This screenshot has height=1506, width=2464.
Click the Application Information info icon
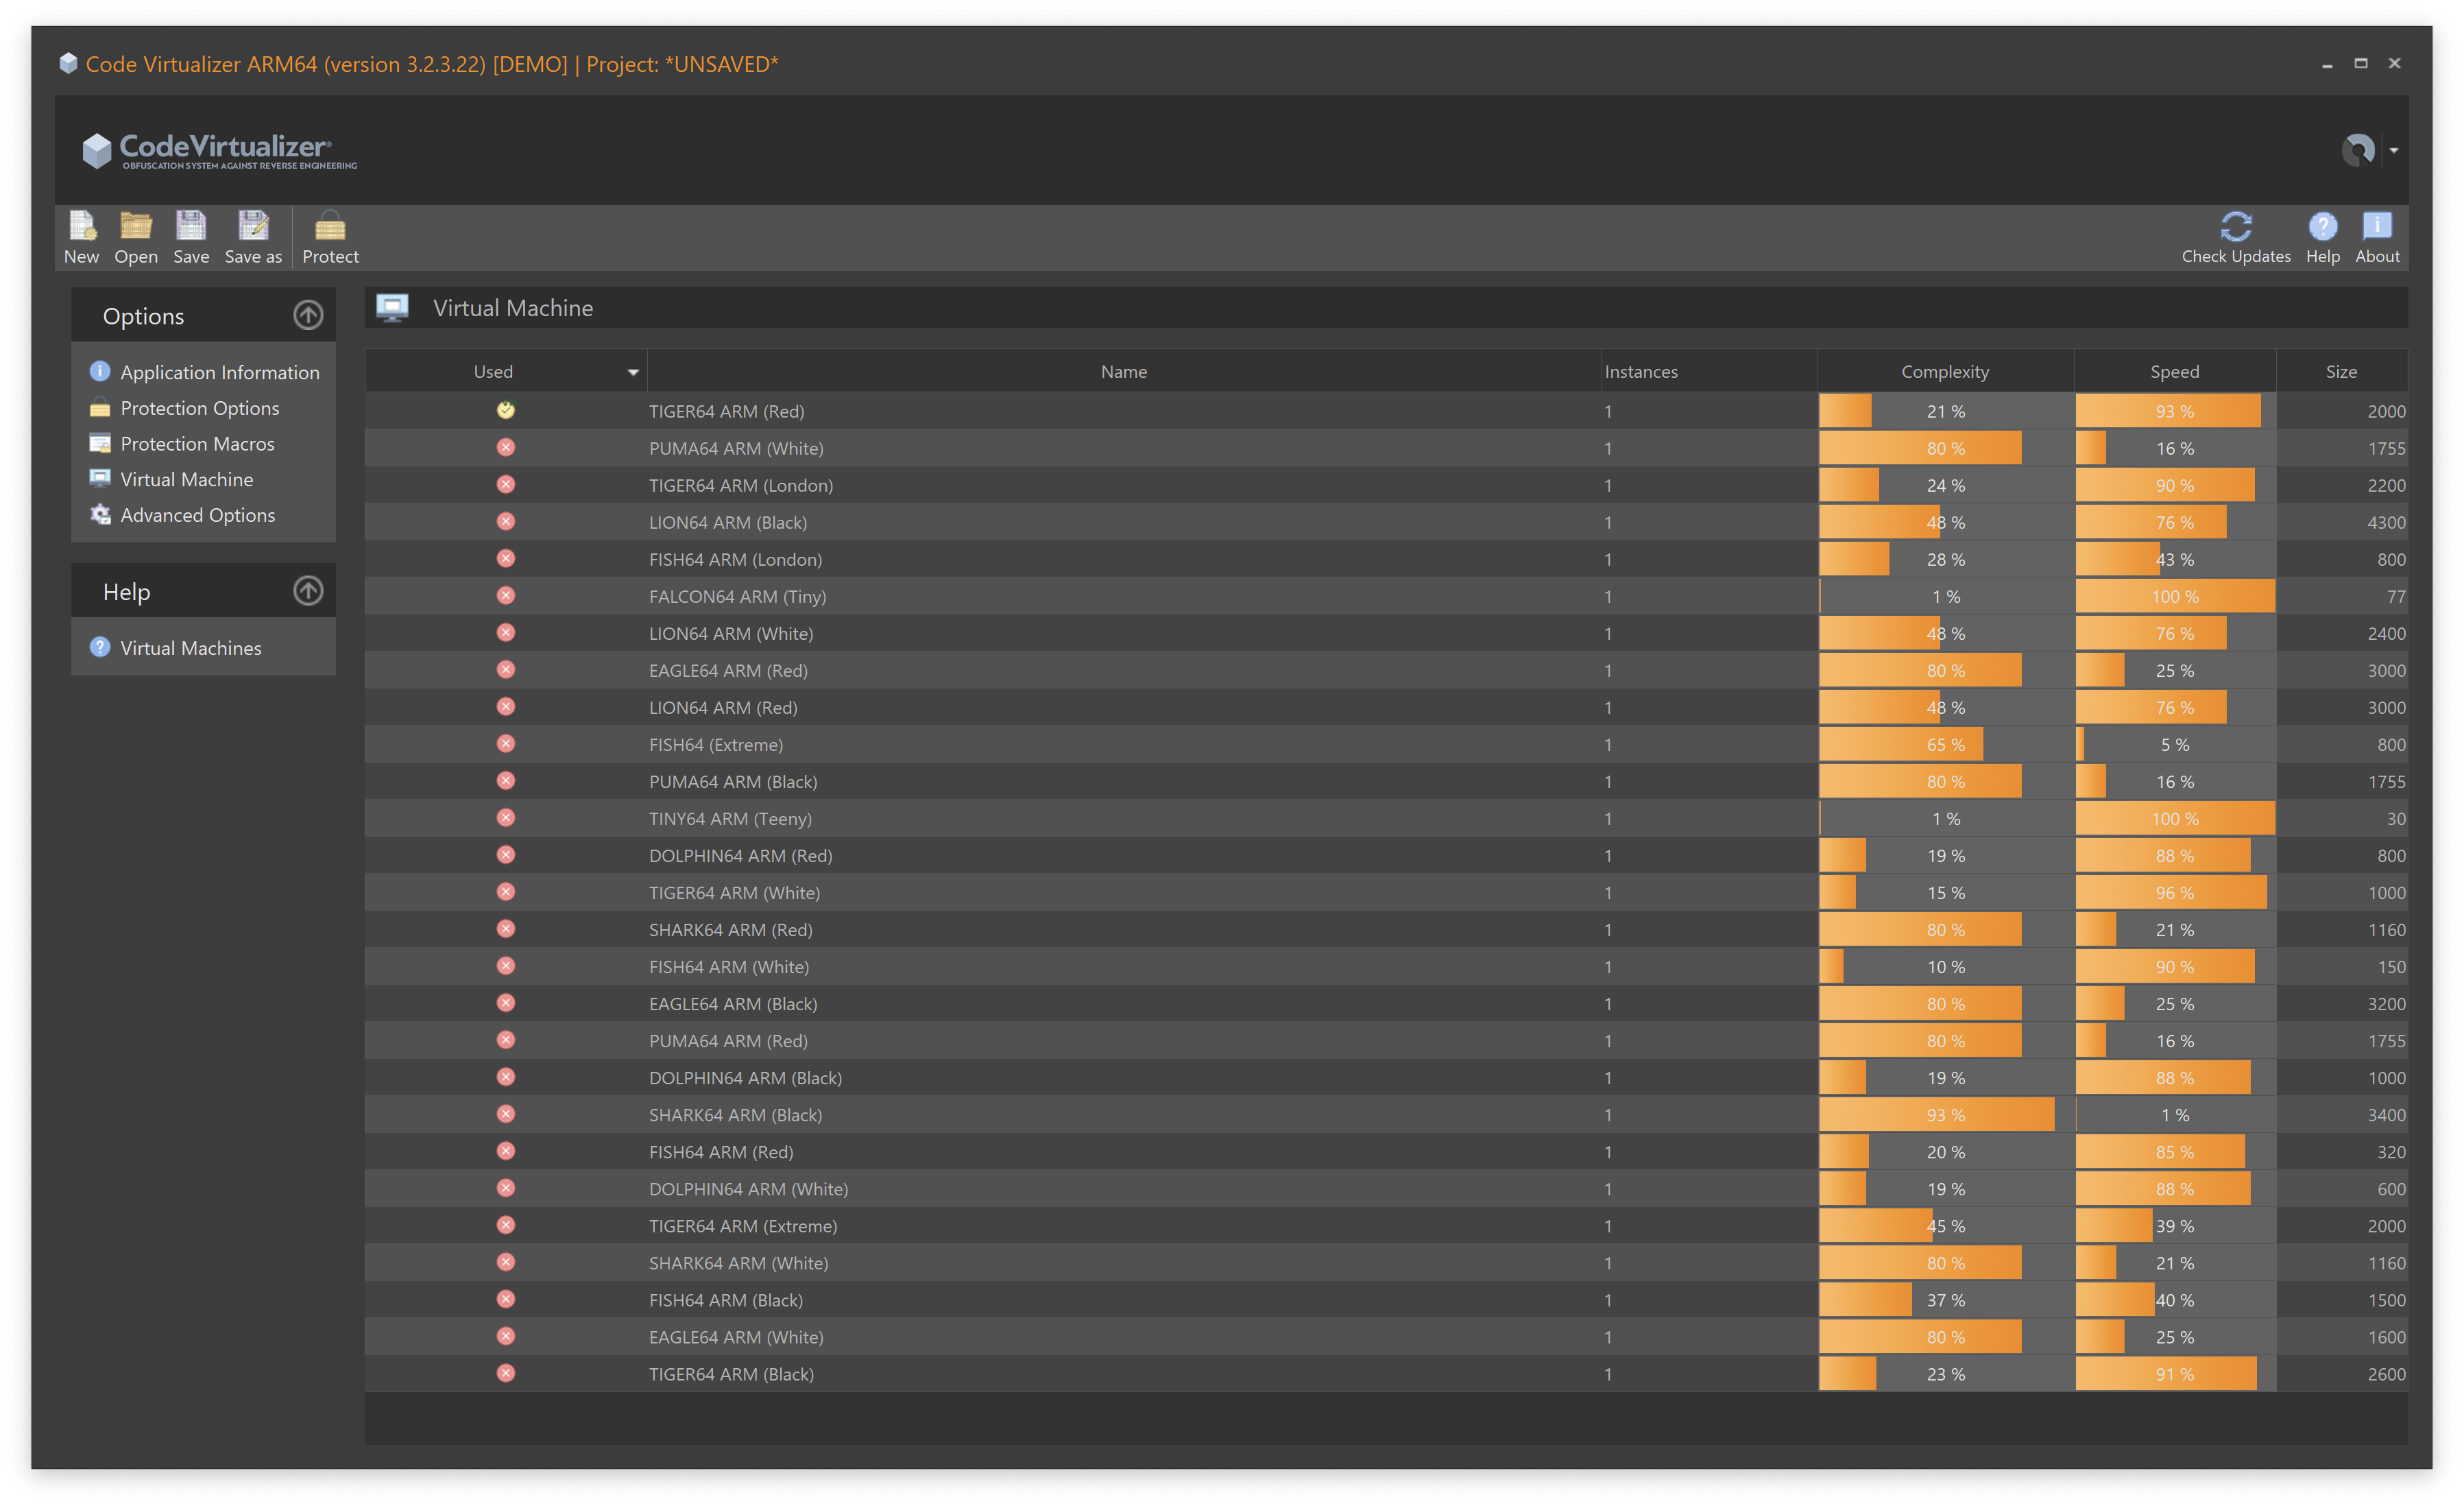[100, 371]
